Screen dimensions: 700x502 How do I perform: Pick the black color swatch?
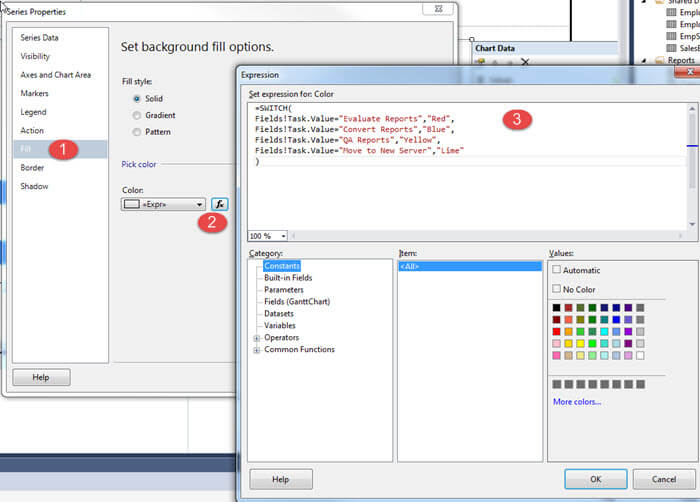pos(556,308)
